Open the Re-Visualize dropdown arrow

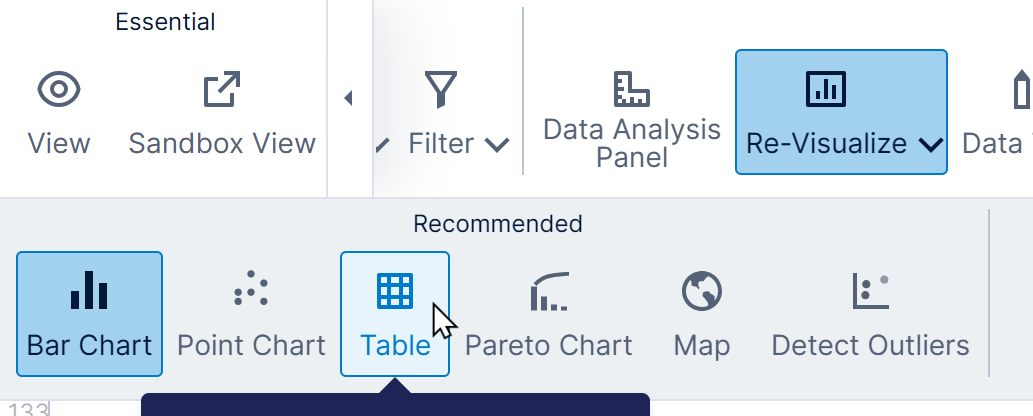pyautogui.click(x=929, y=145)
